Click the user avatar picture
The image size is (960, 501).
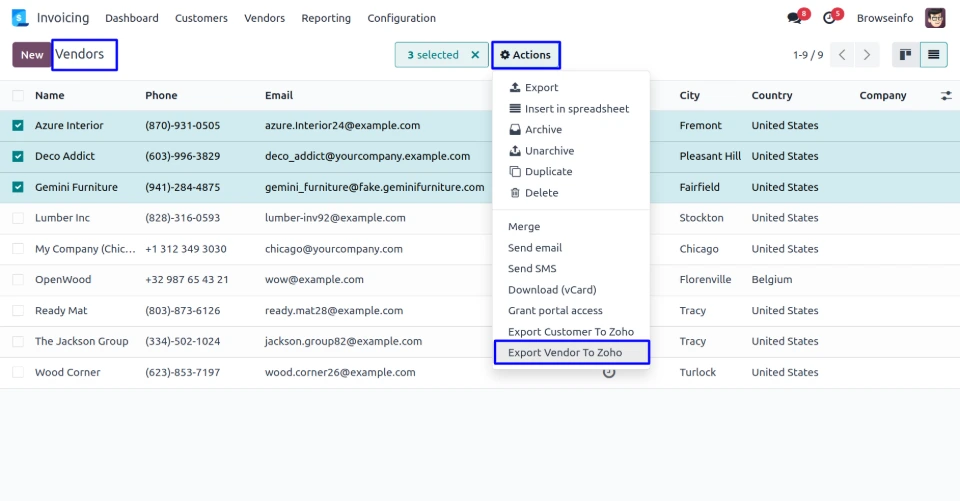tap(935, 18)
